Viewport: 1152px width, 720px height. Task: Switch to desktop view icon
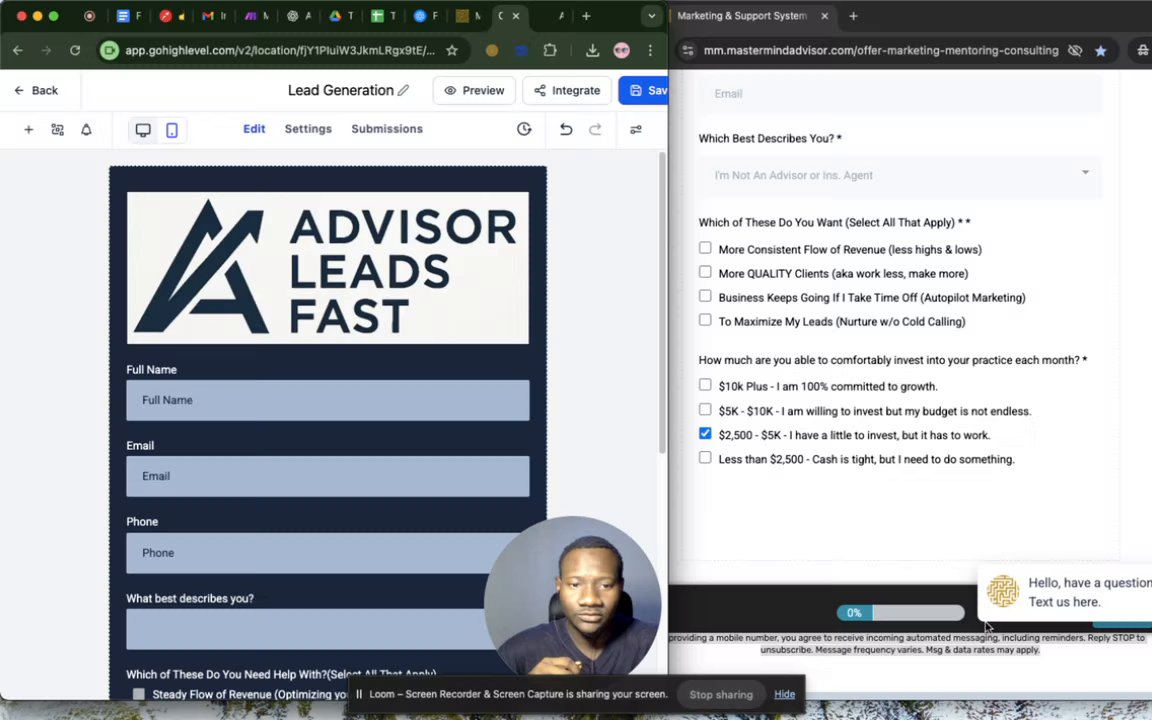pyautogui.click(x=143, y=130)
